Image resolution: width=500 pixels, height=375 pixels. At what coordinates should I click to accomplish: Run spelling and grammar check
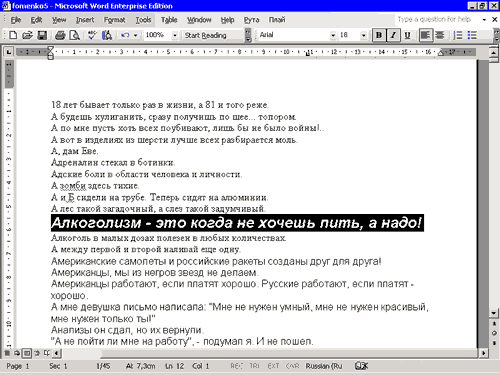pos(92,35)
